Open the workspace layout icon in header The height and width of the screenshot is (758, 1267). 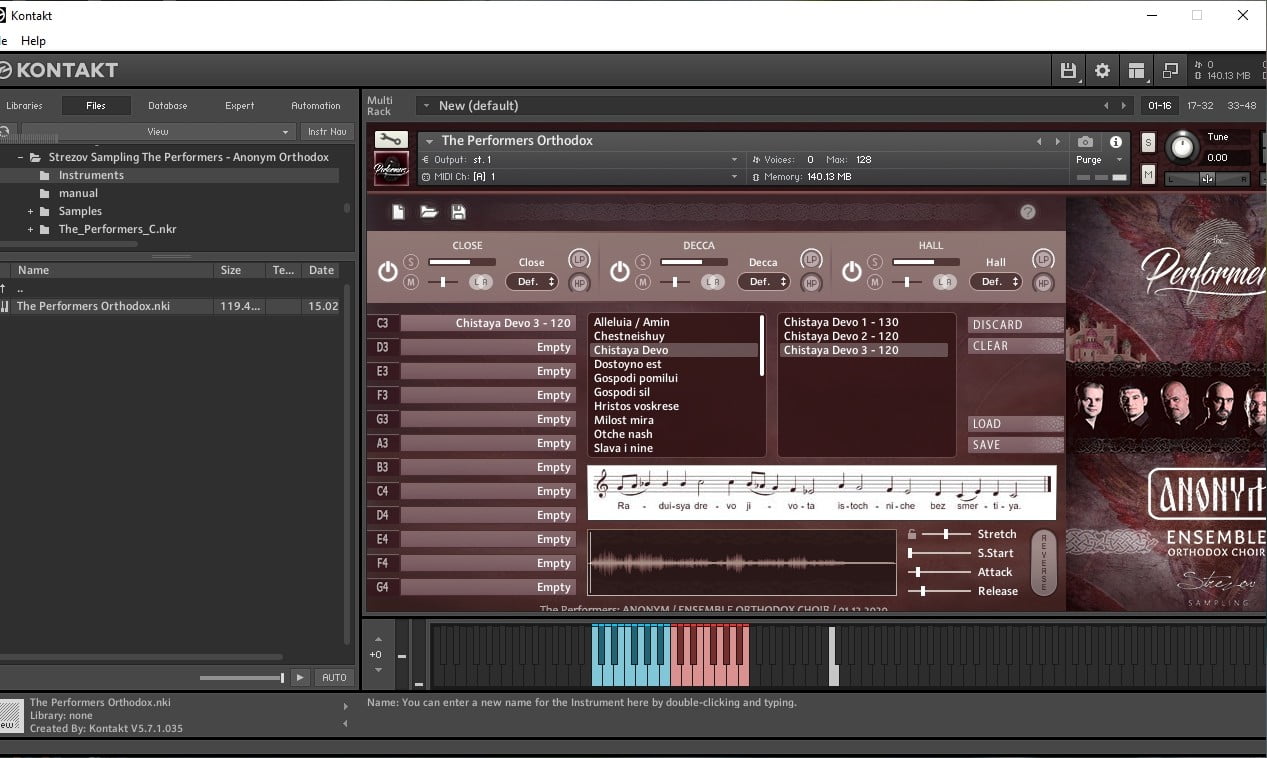(1136, 71)
